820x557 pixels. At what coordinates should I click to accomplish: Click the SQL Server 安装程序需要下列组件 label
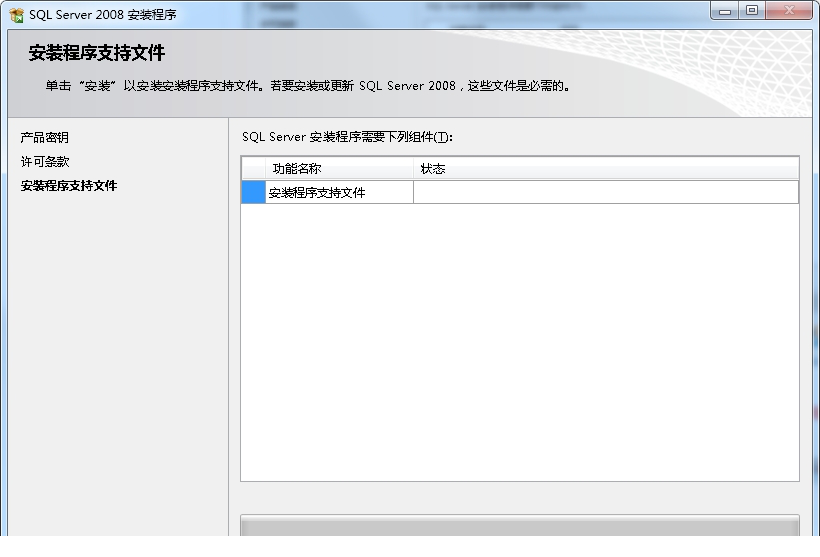coord(347,137)
